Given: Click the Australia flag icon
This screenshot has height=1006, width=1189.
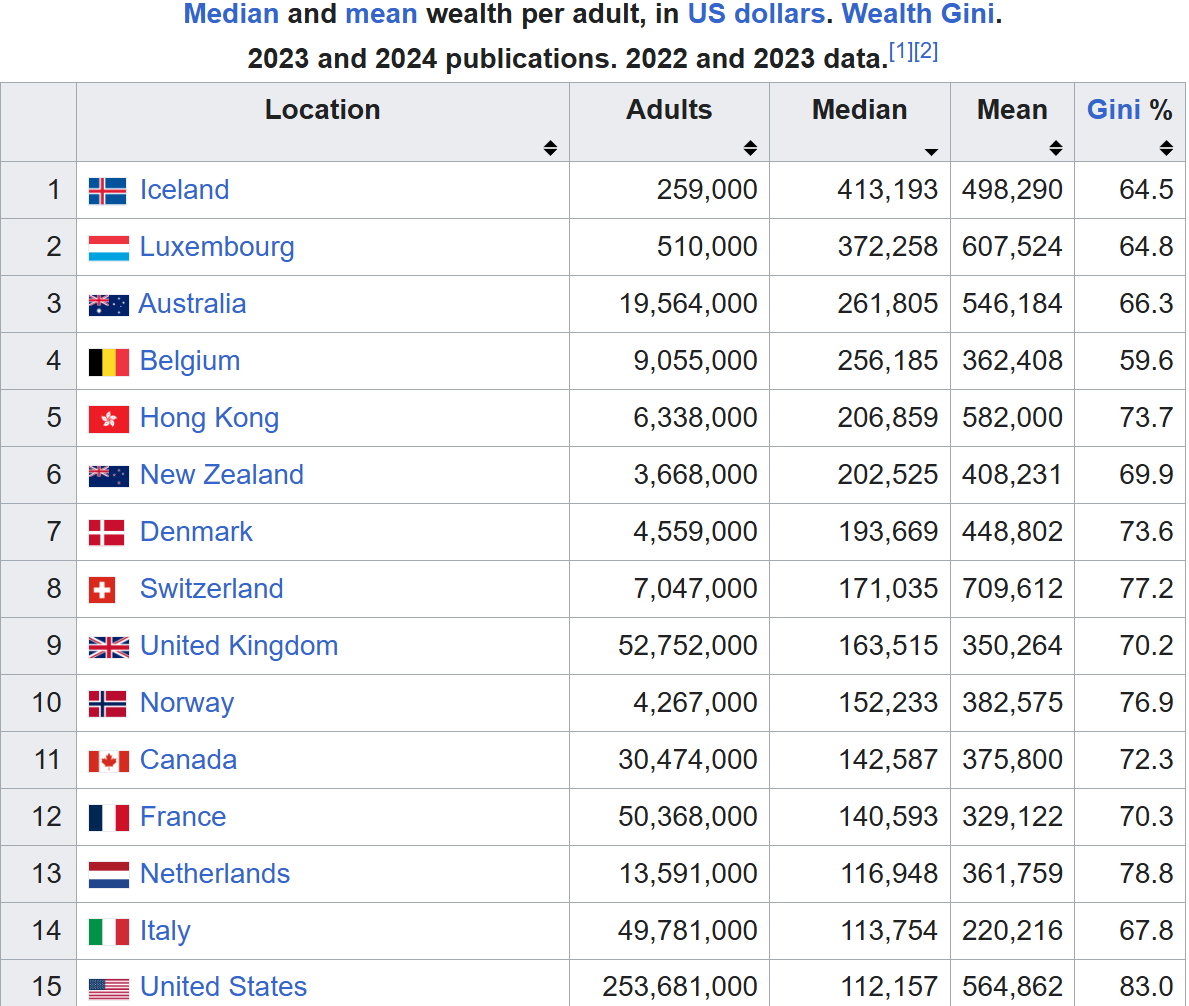Looking at the screenshot, I should [108, 305].
